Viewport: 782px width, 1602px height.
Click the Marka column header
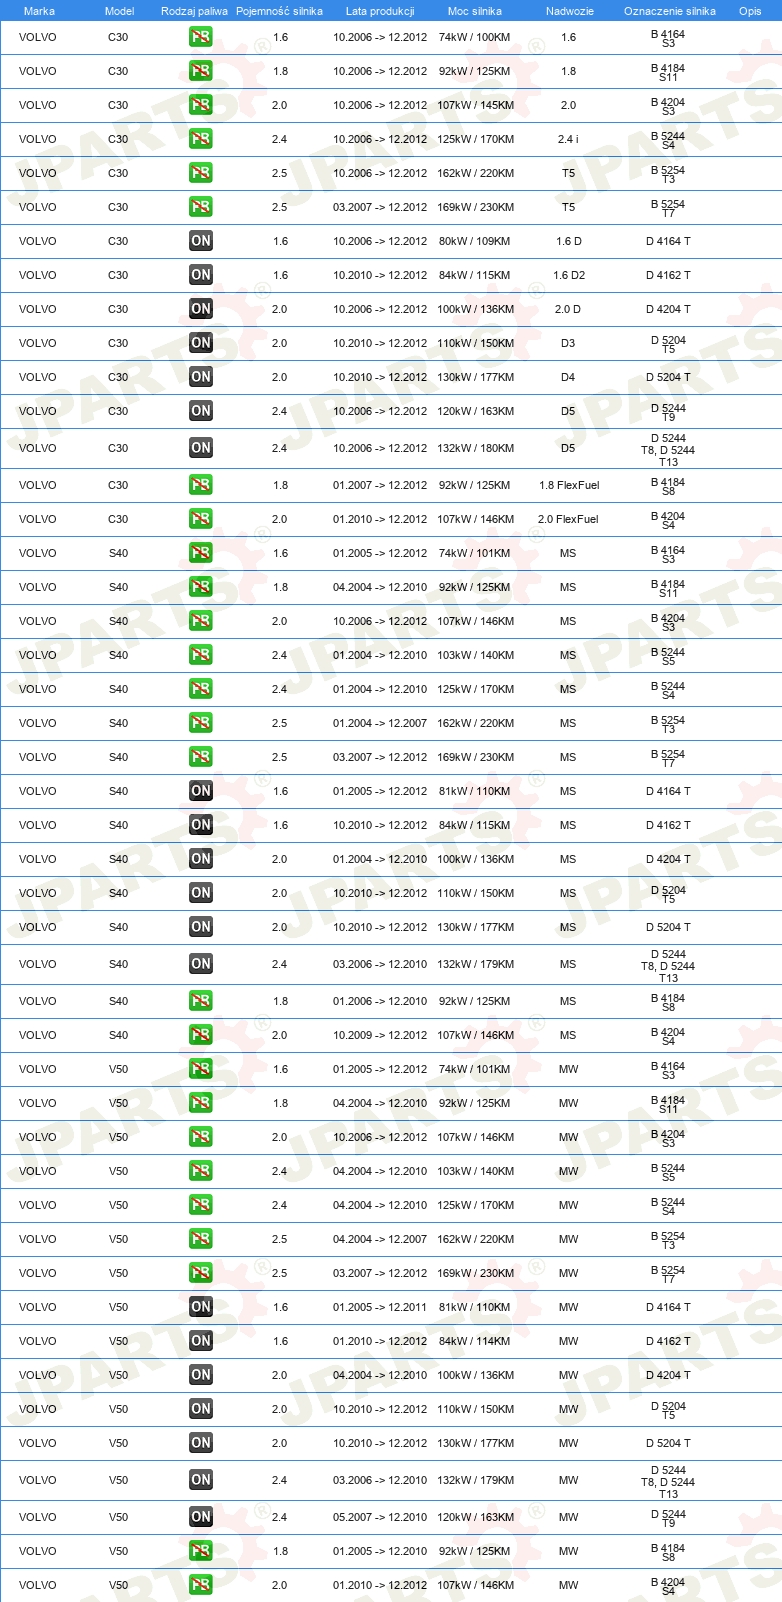(x=39, y=11)
